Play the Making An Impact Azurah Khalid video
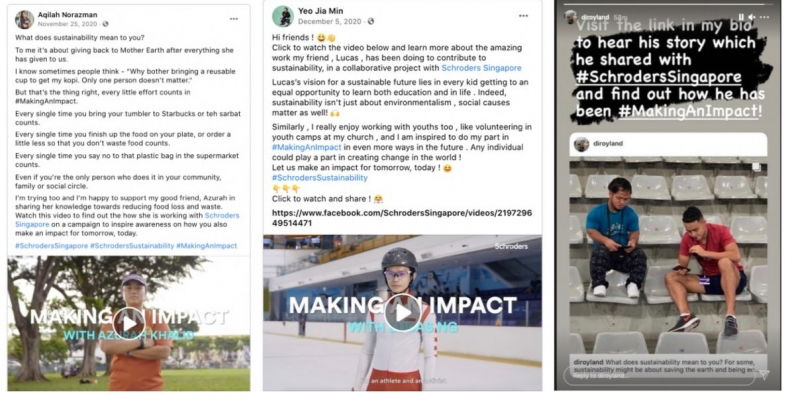Screen dimensions: 800x417 click(129, 323)
